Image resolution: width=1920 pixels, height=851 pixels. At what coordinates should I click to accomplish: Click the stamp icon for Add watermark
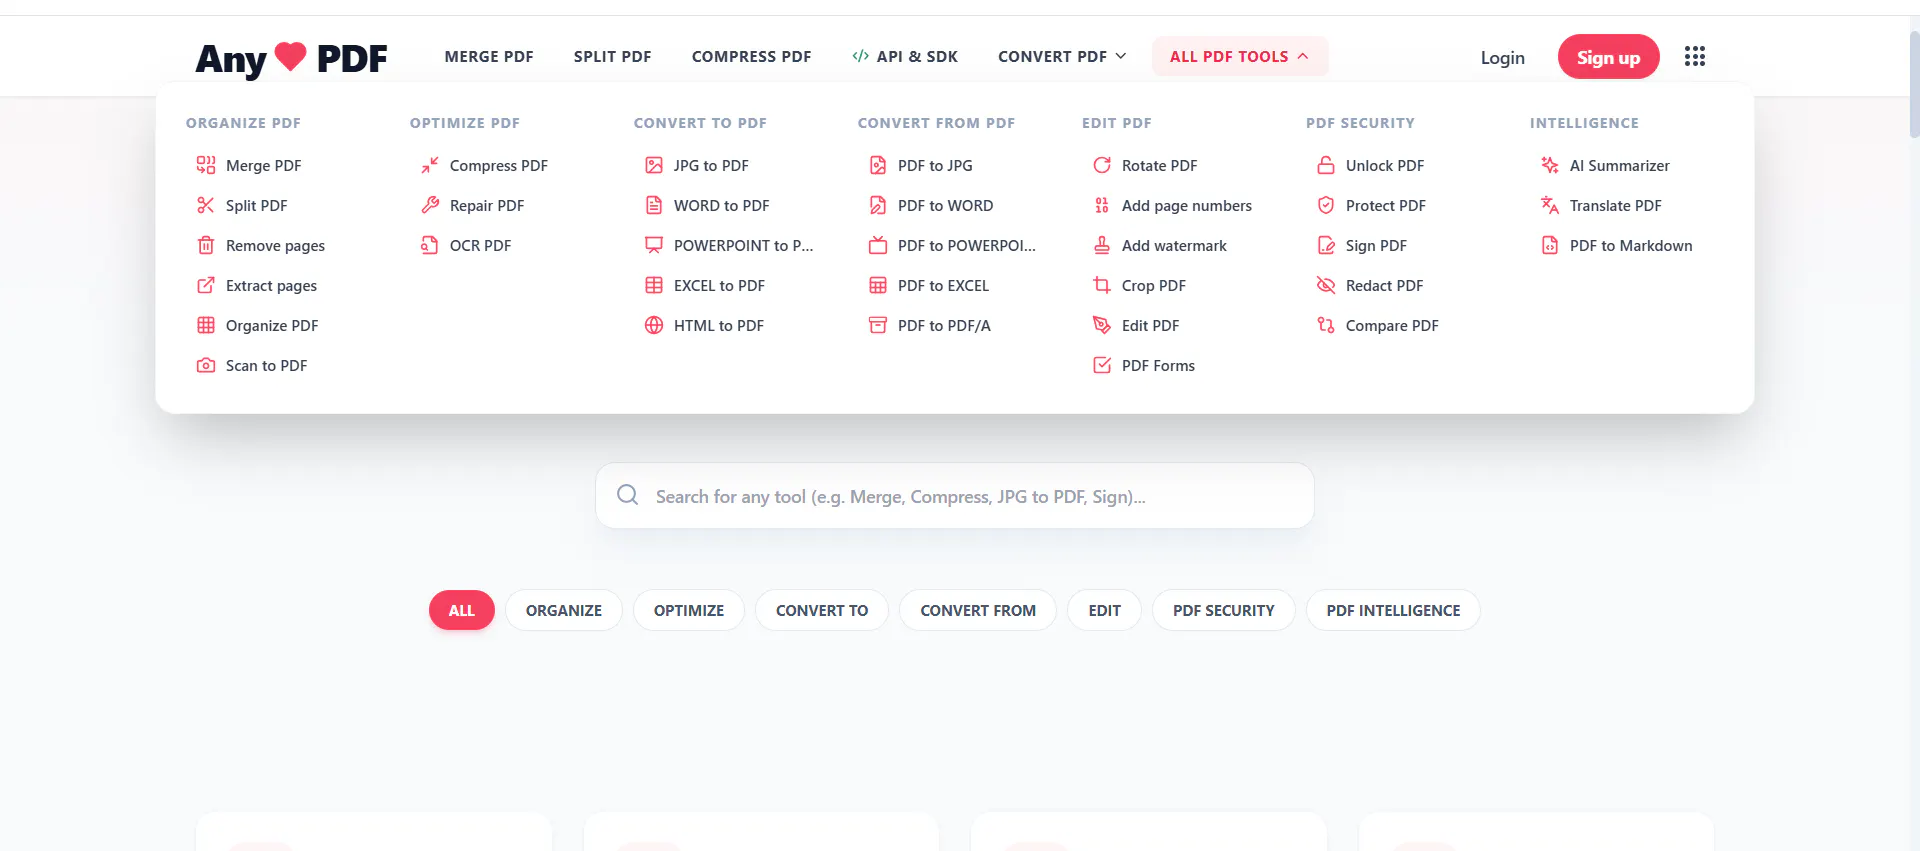tap(1102, 245)
